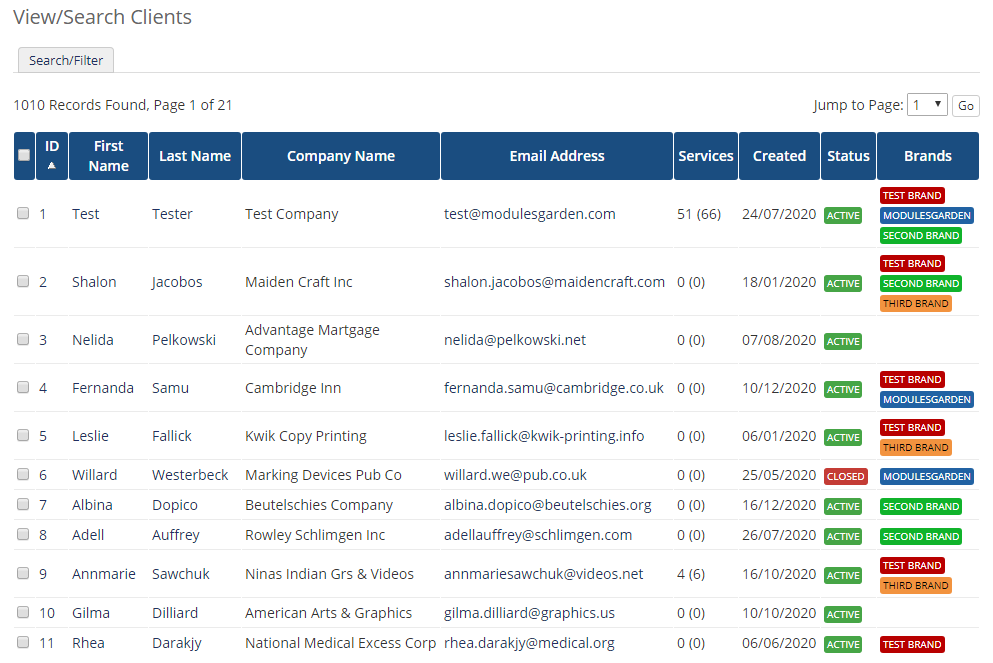Sort by the Created column header
The height and width of the screenshot is (663, 993).
point(779,155)
